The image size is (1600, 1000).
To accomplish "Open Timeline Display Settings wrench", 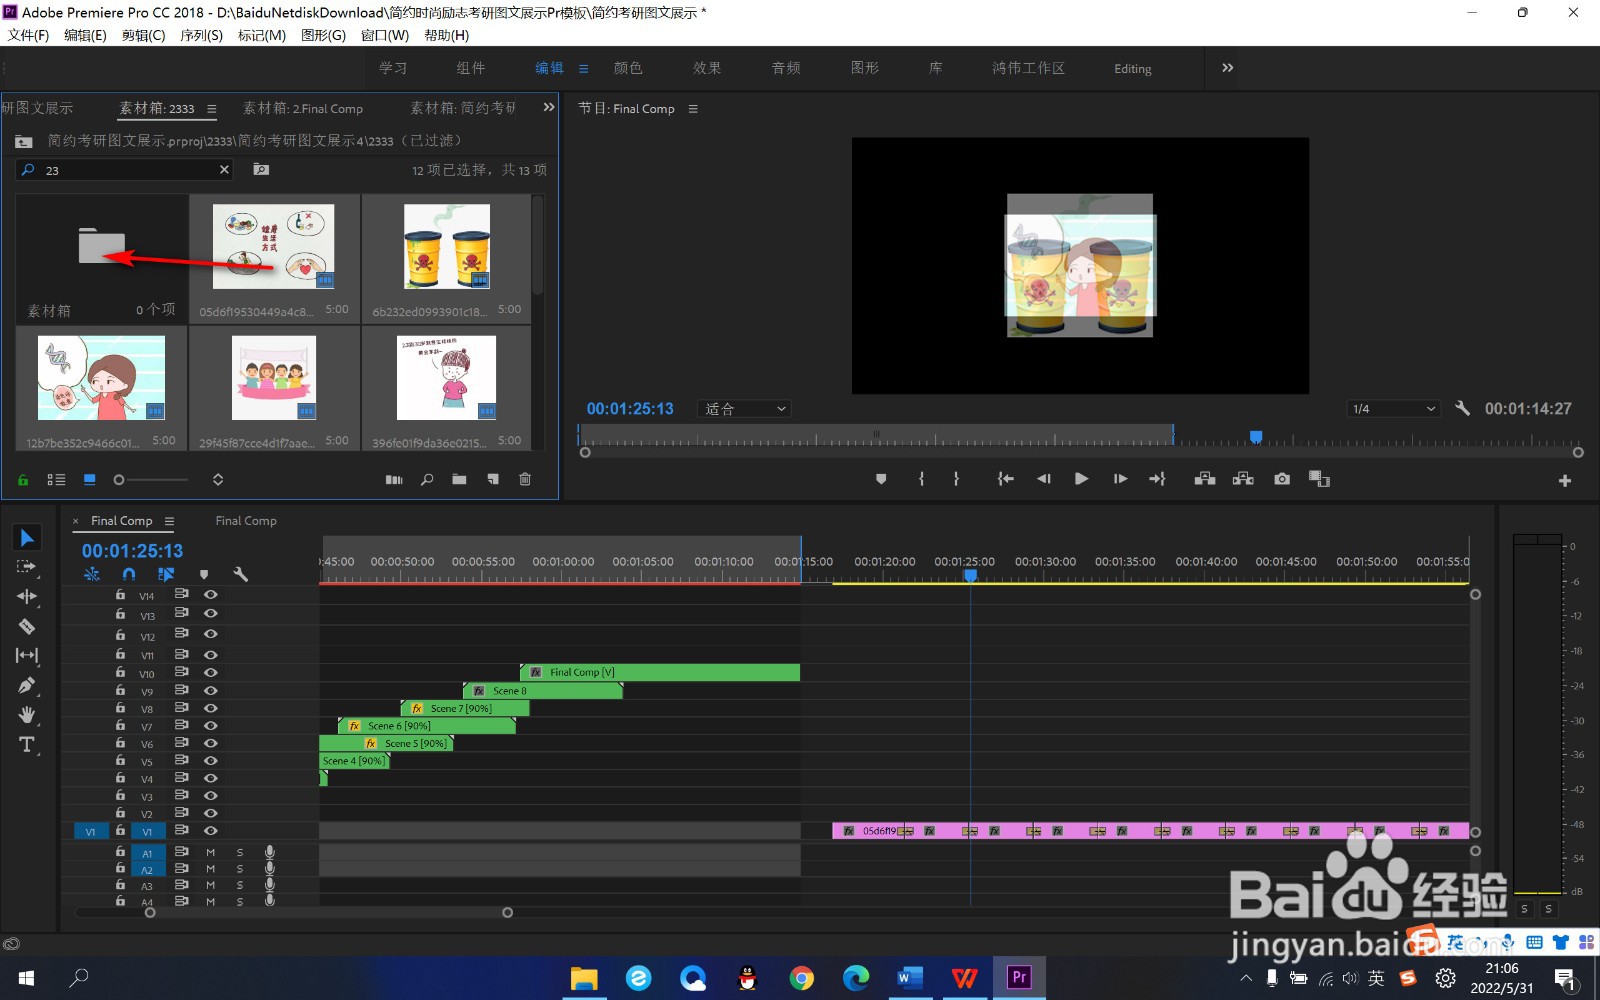I will [240, 574].
